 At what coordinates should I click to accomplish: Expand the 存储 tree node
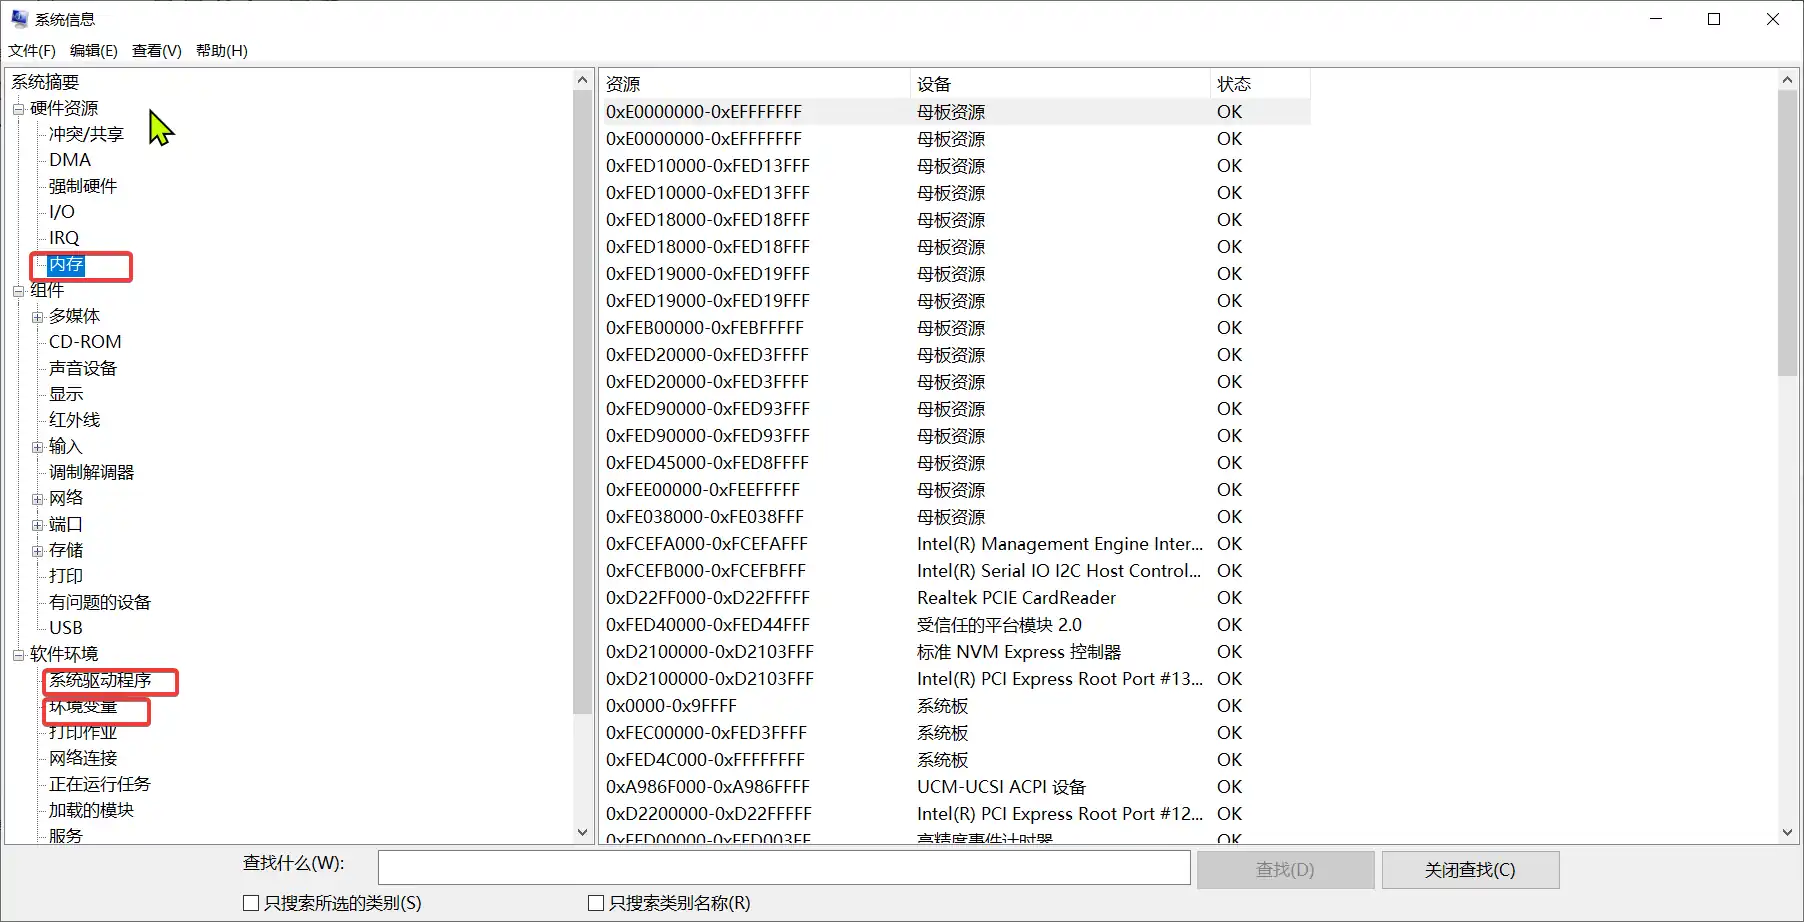(37, 551)
